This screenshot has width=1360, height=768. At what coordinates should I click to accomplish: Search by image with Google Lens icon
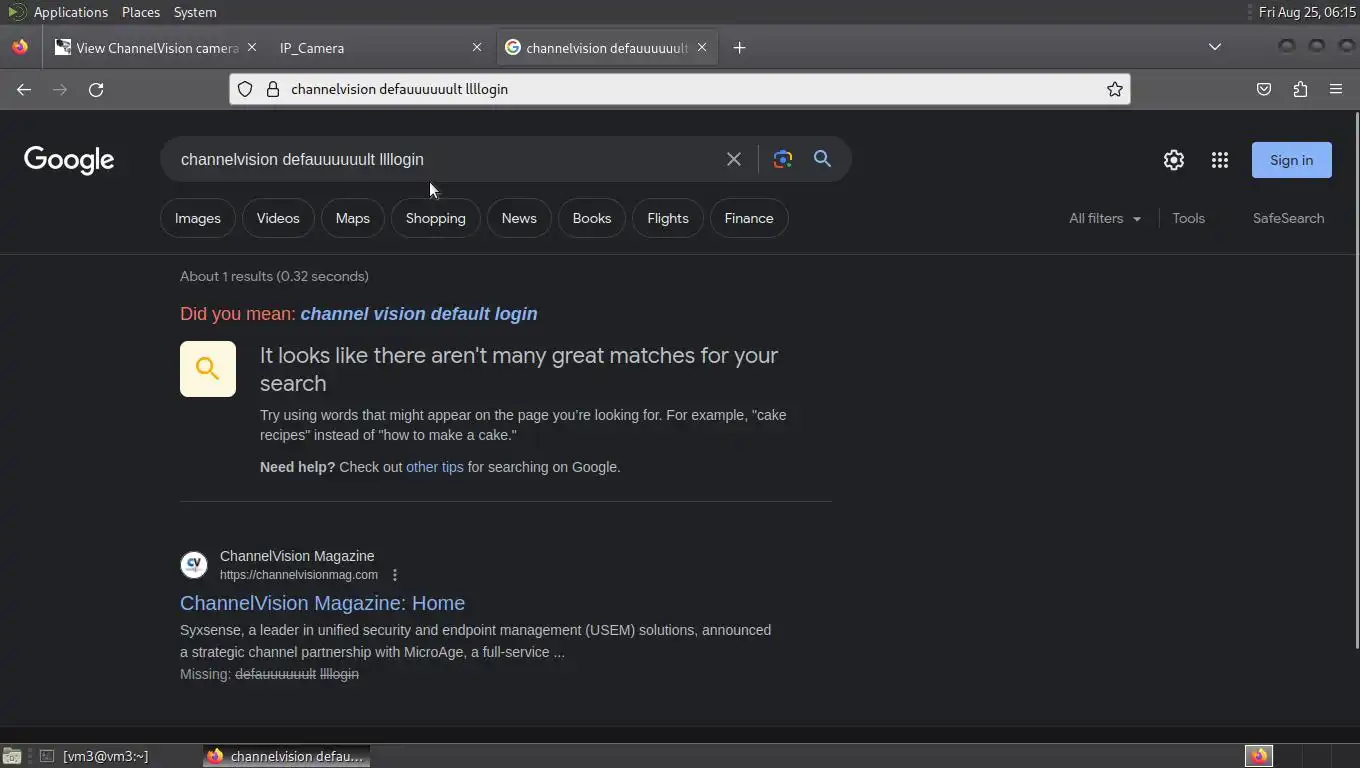[783, 159]
